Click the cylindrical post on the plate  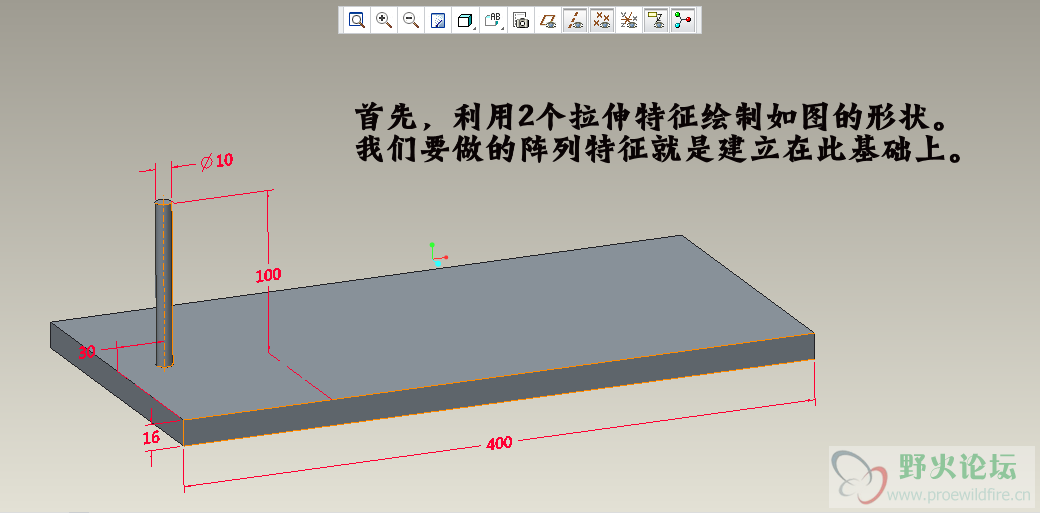click(x=164, y=283)
